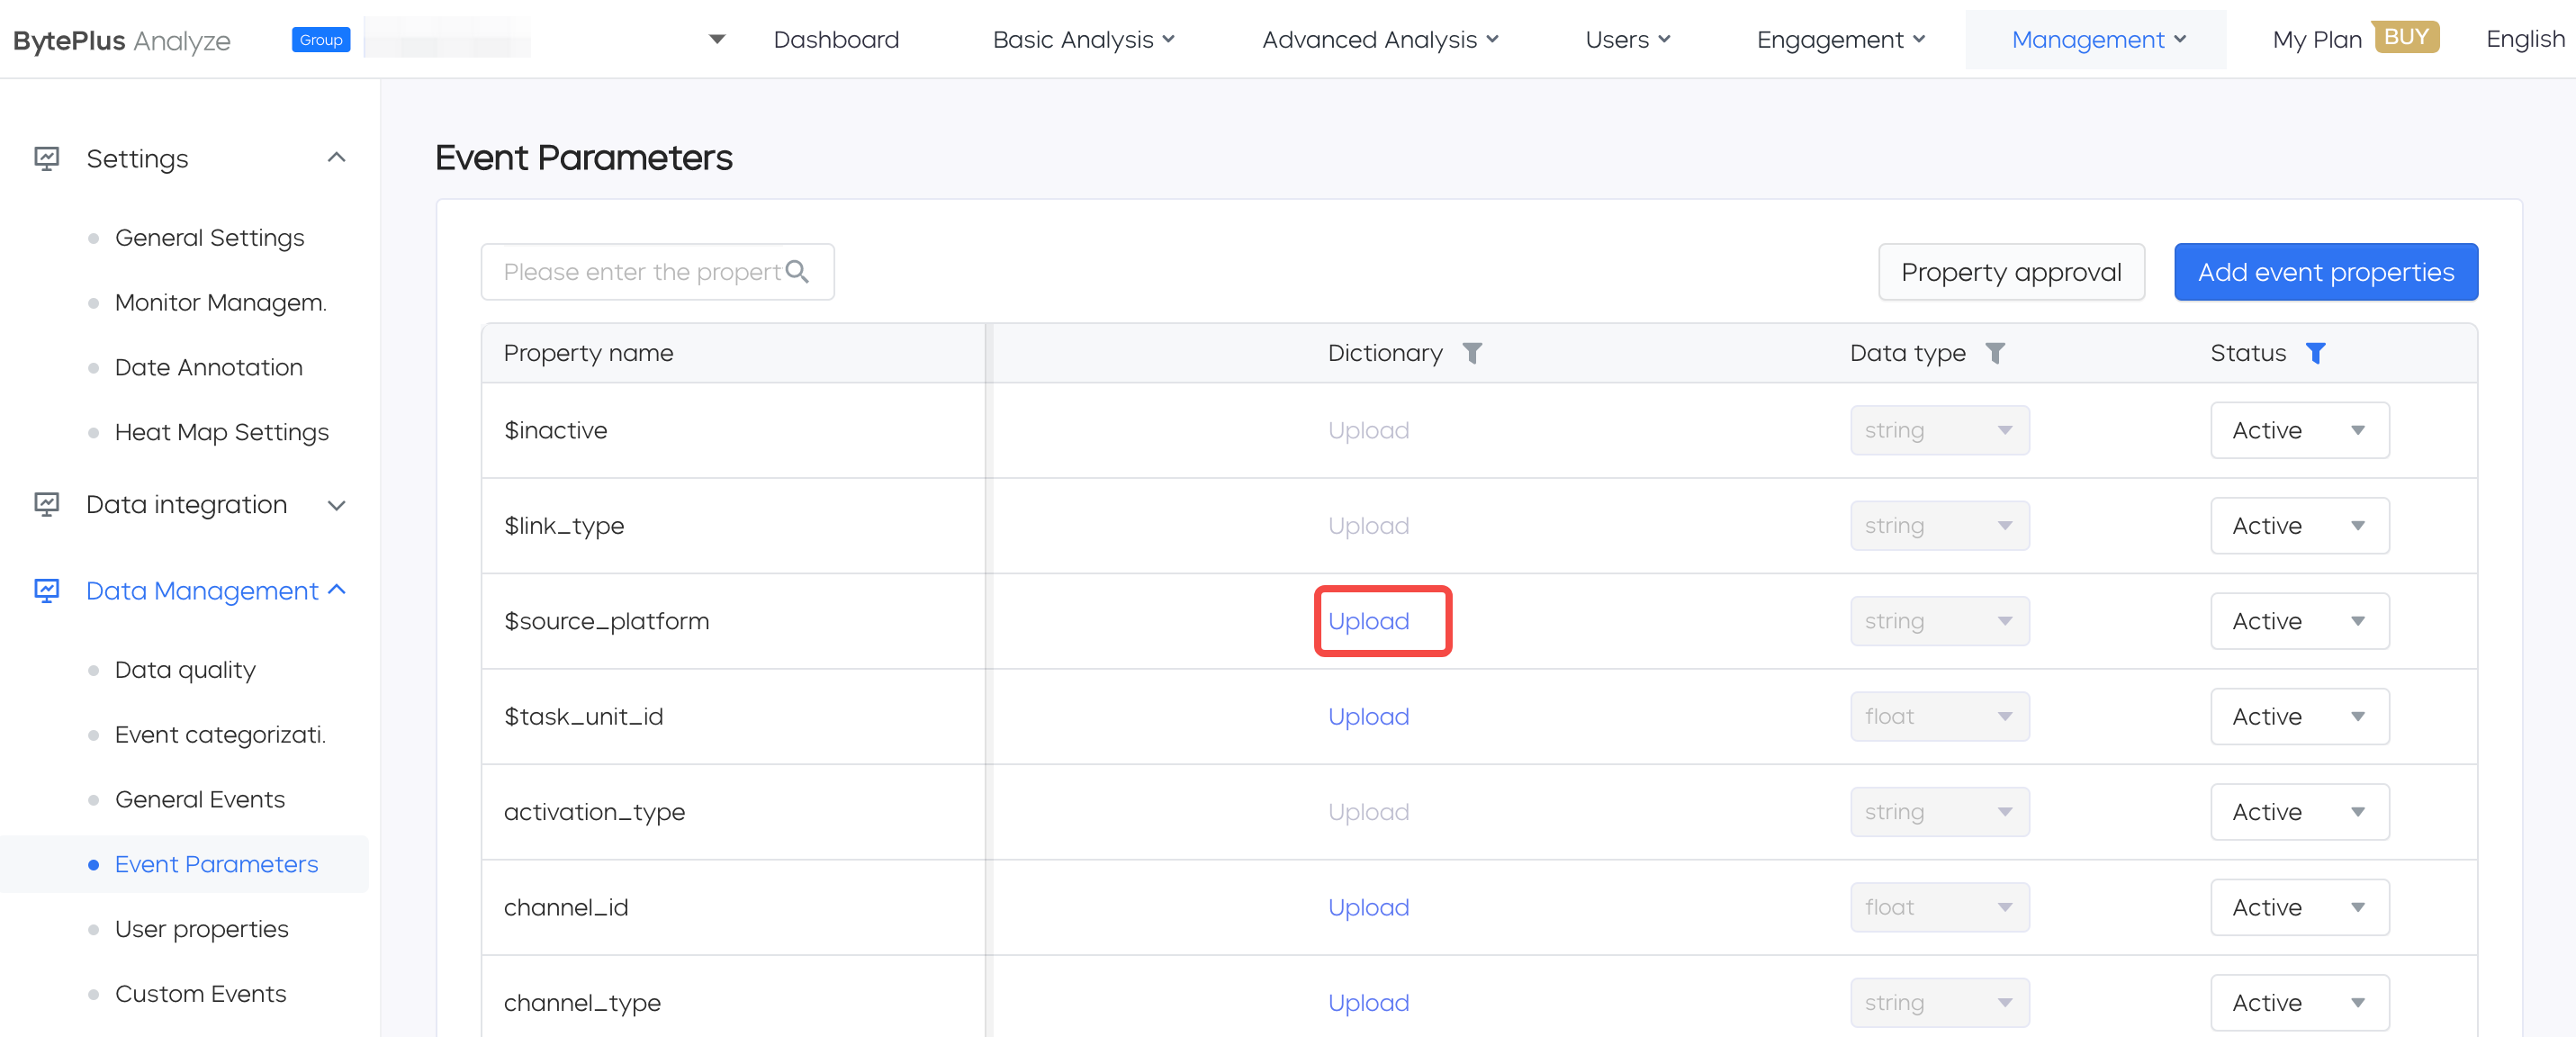Open the Management menu tab
The height and width of the screenshot is (1037, 2576).
click(x=2094, y=38)
